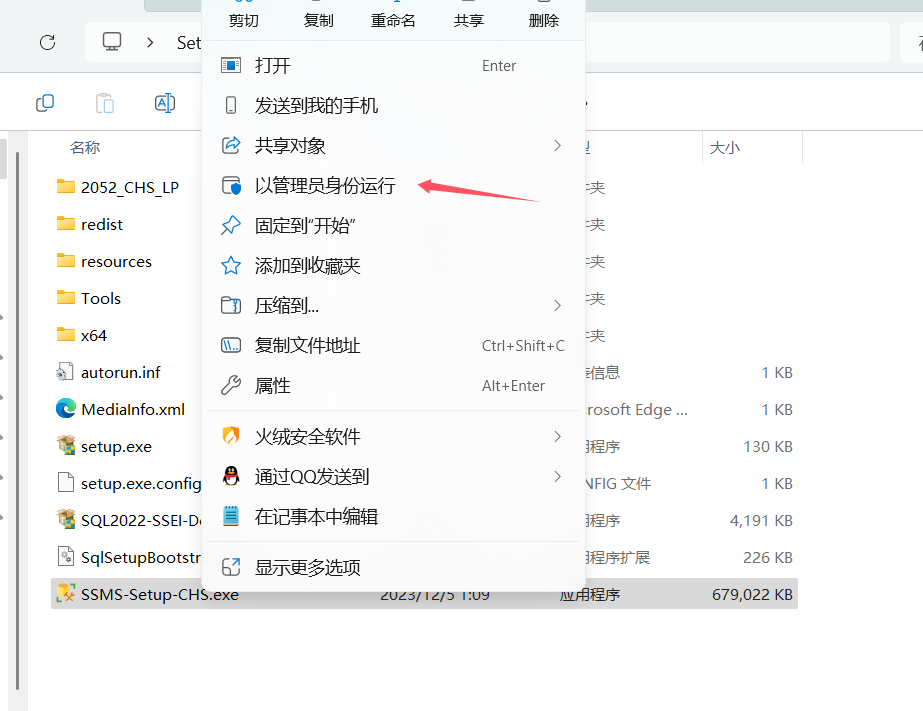Click the phone icon for 发送到我的手机
Screen dimensions: 923x711
point(229,104)
